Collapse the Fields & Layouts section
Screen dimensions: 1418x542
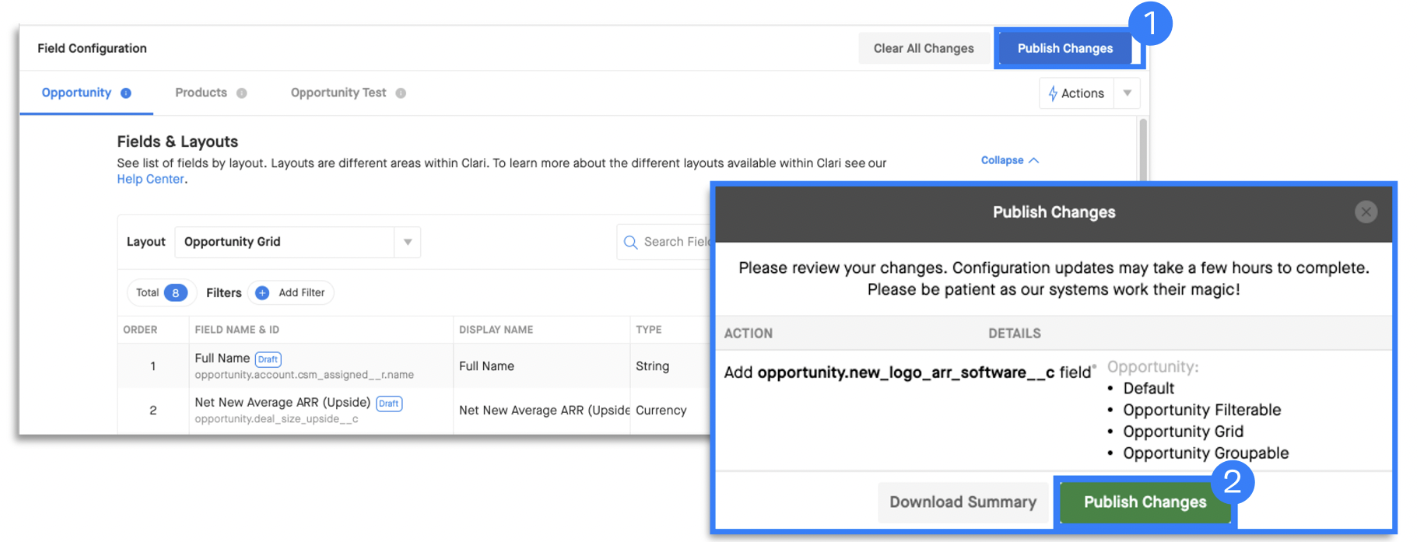(x=1010, y=160)
